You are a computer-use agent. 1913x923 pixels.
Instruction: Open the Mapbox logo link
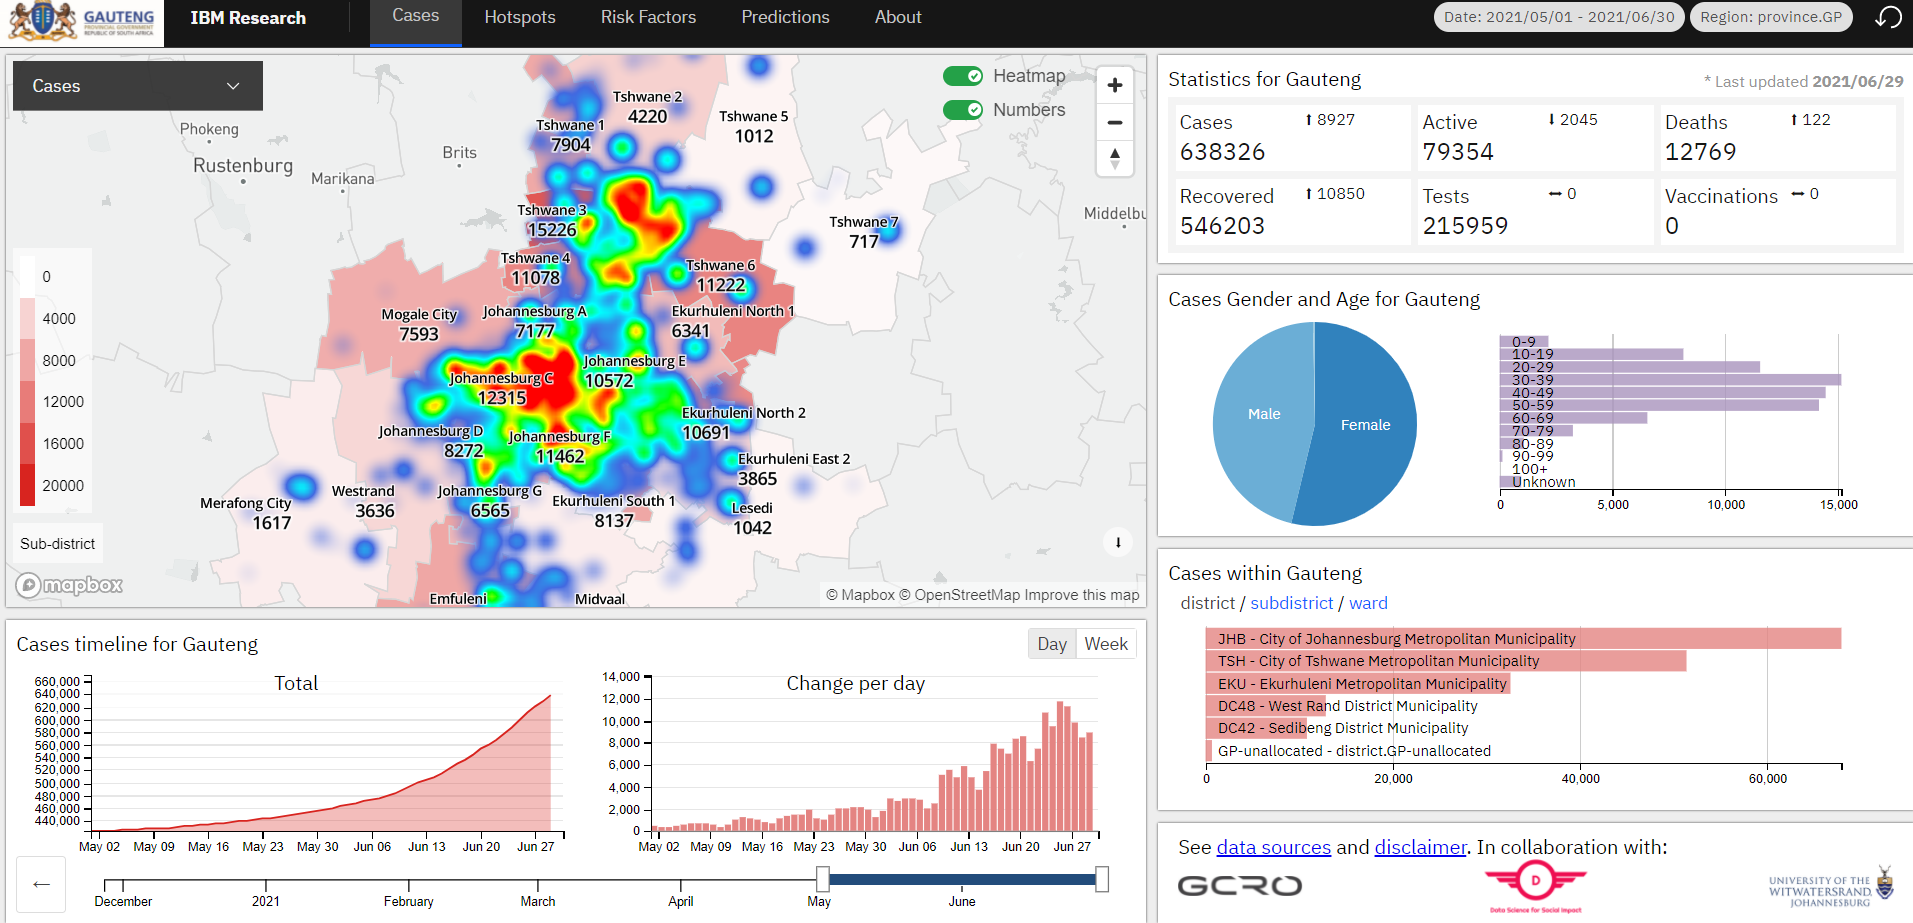[x=69, y=585]
